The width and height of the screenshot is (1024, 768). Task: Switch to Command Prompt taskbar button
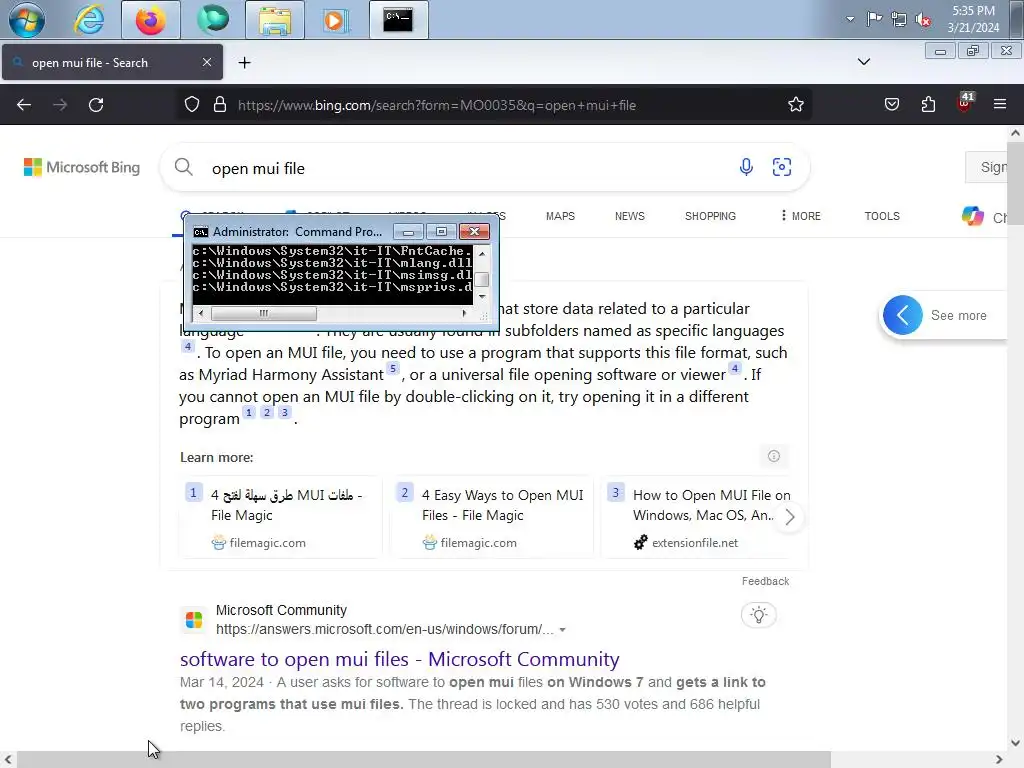(398, 20)
